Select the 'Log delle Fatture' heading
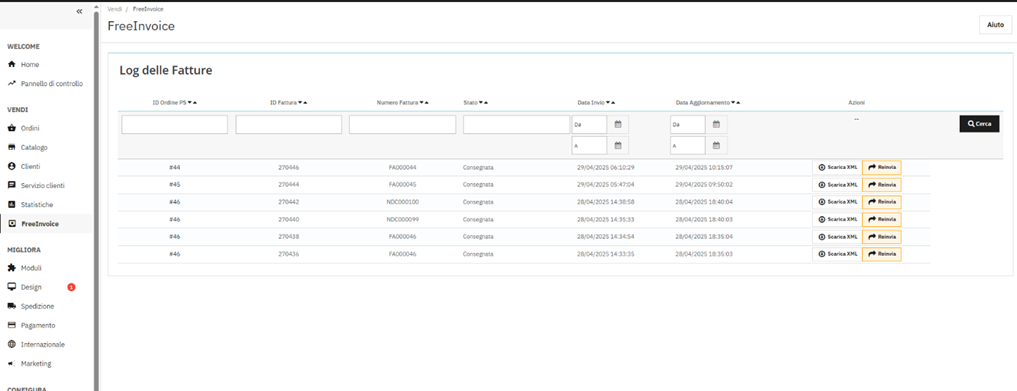 coord(166,71)
